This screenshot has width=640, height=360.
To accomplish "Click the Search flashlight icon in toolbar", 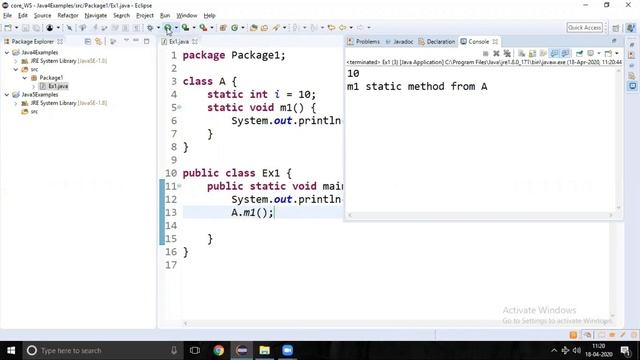I will [276, 28].
